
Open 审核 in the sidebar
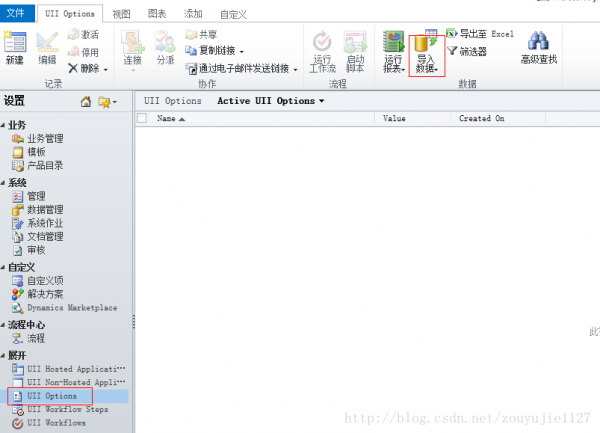pos(29,250)
